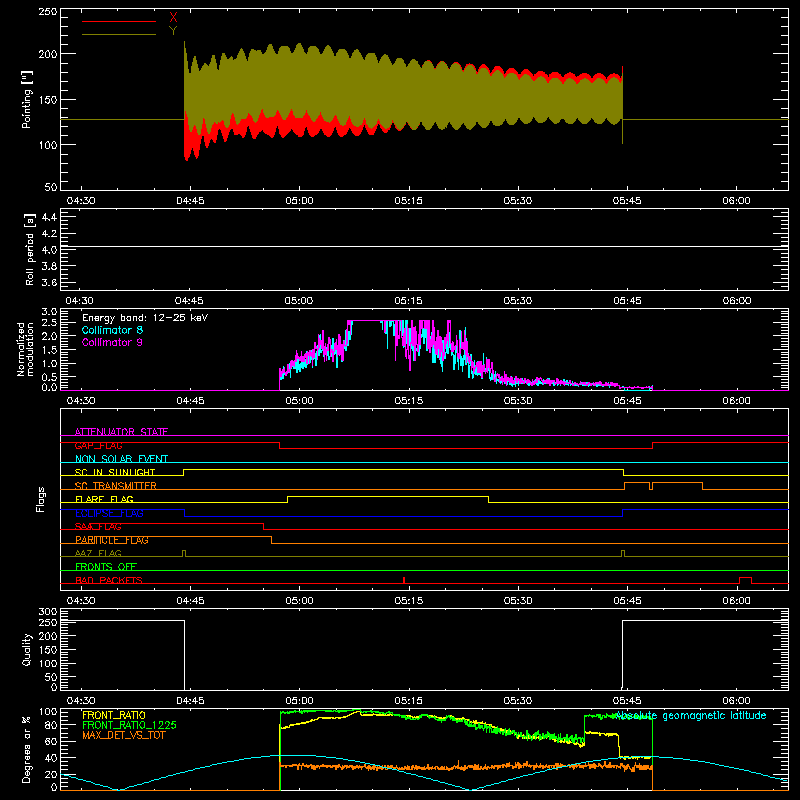Click the 250 value on pointing axis
800x800 pixels.
48,12
